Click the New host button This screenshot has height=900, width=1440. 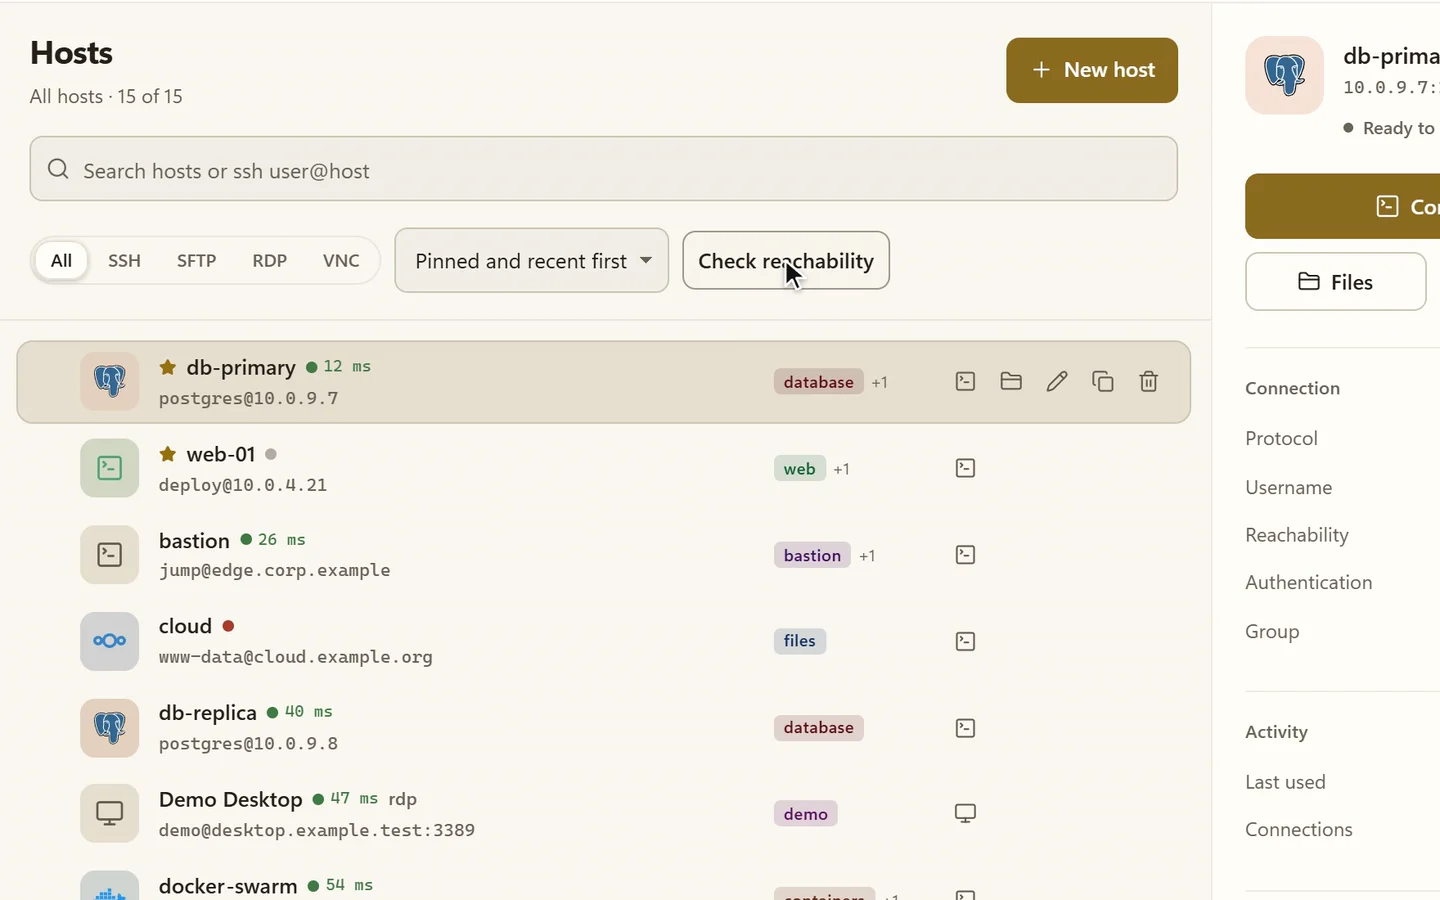pyautogui.click(x=1092, y=70)
